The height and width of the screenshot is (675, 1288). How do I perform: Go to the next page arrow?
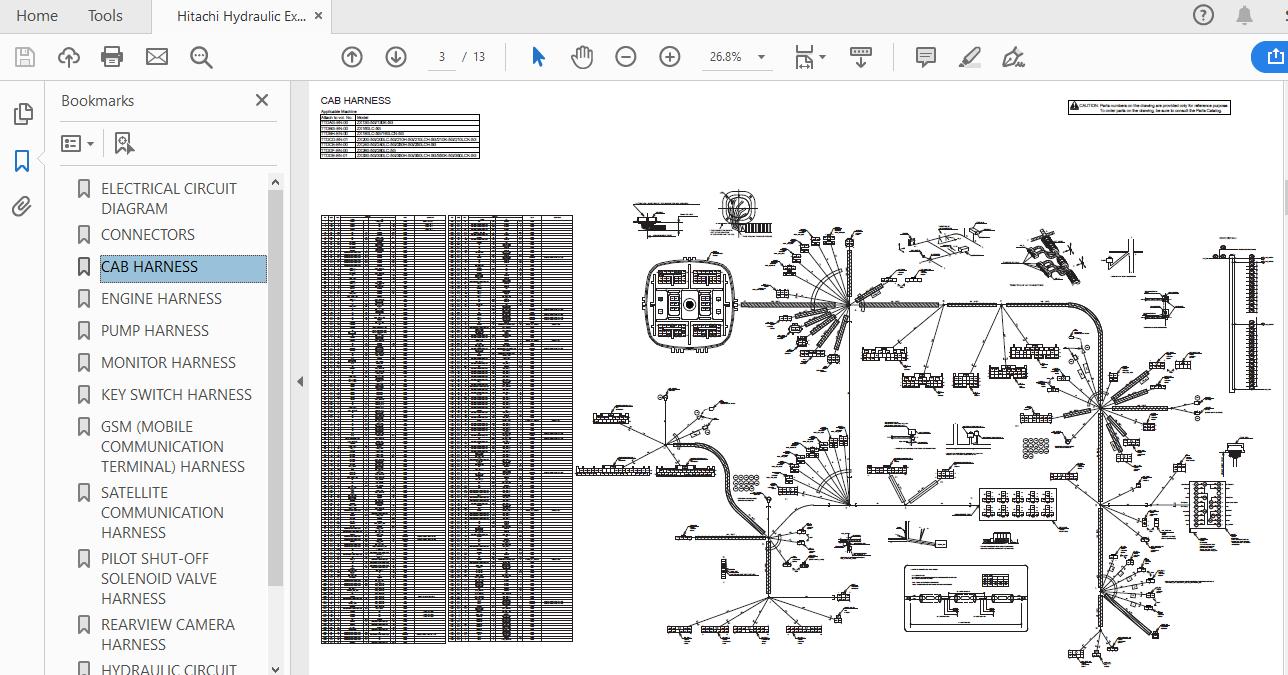396,57
